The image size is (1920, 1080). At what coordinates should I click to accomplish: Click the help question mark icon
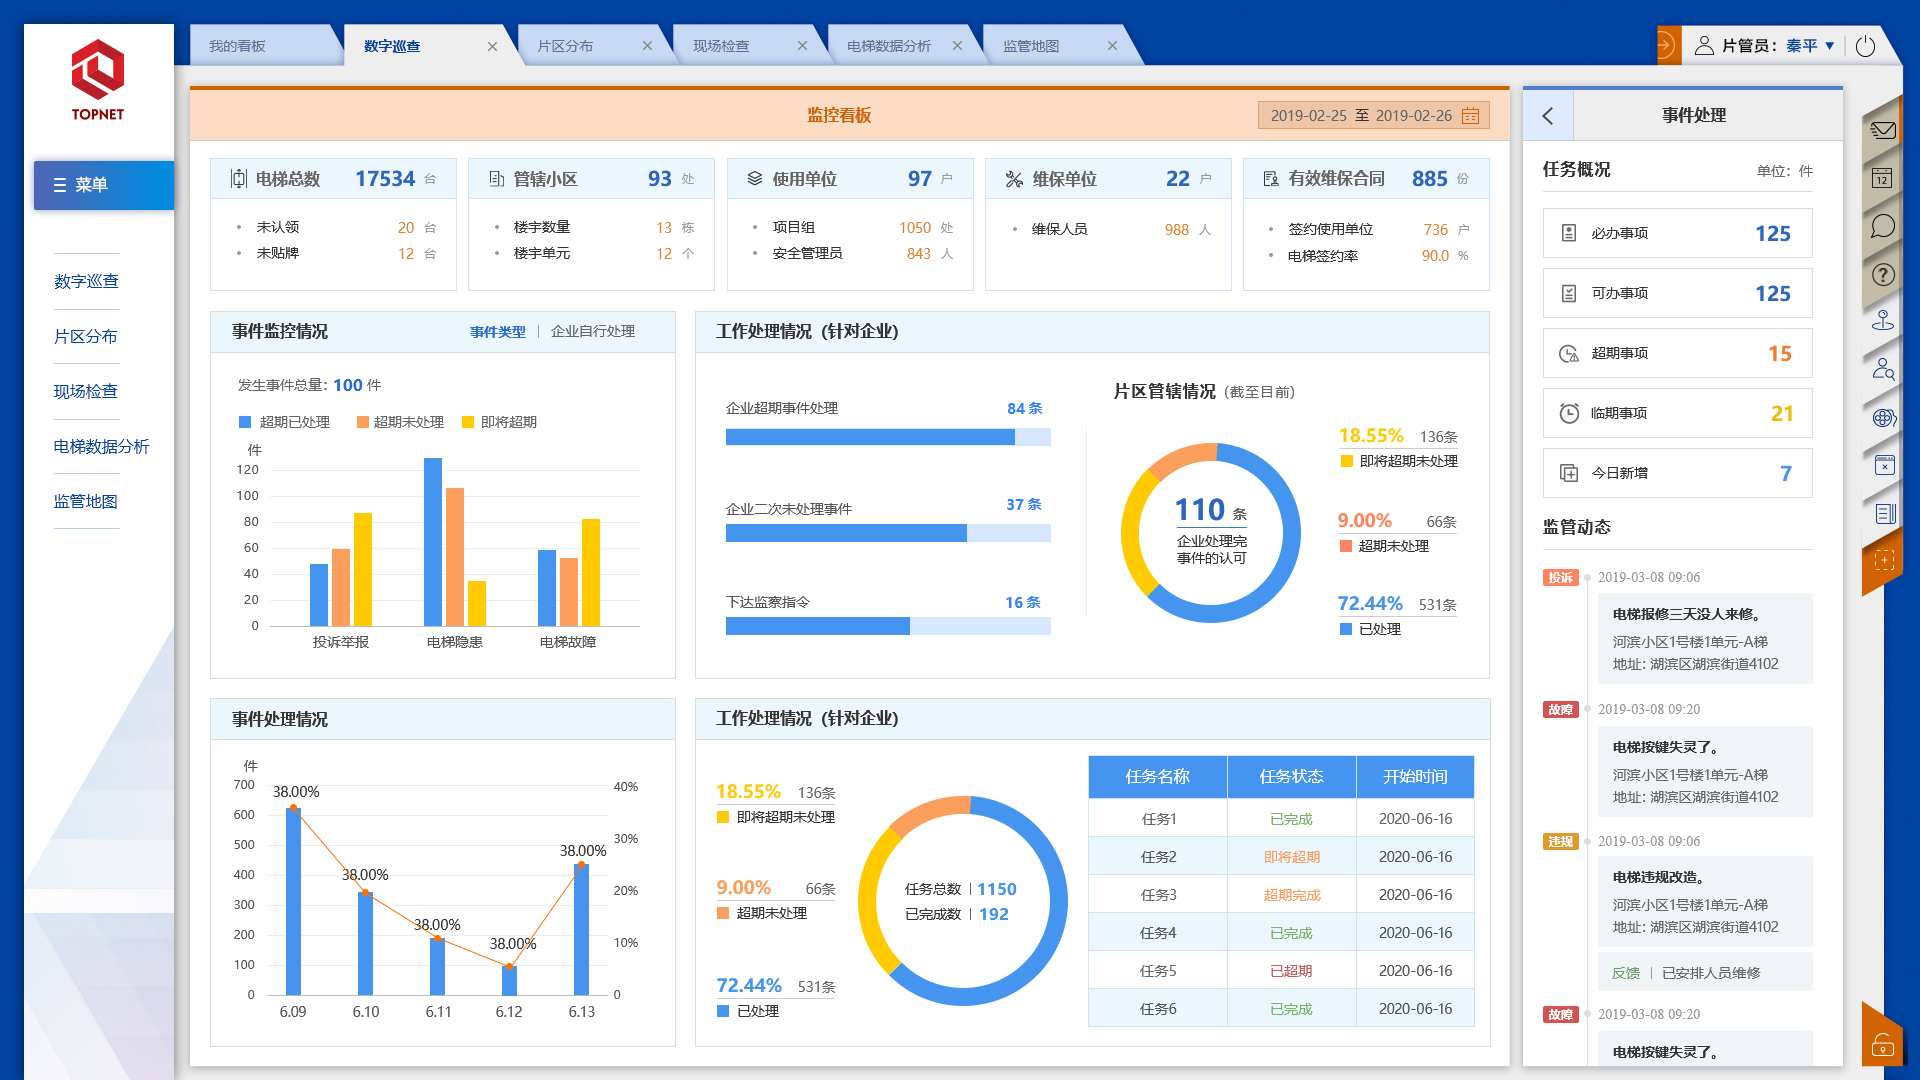point(1883,274)
